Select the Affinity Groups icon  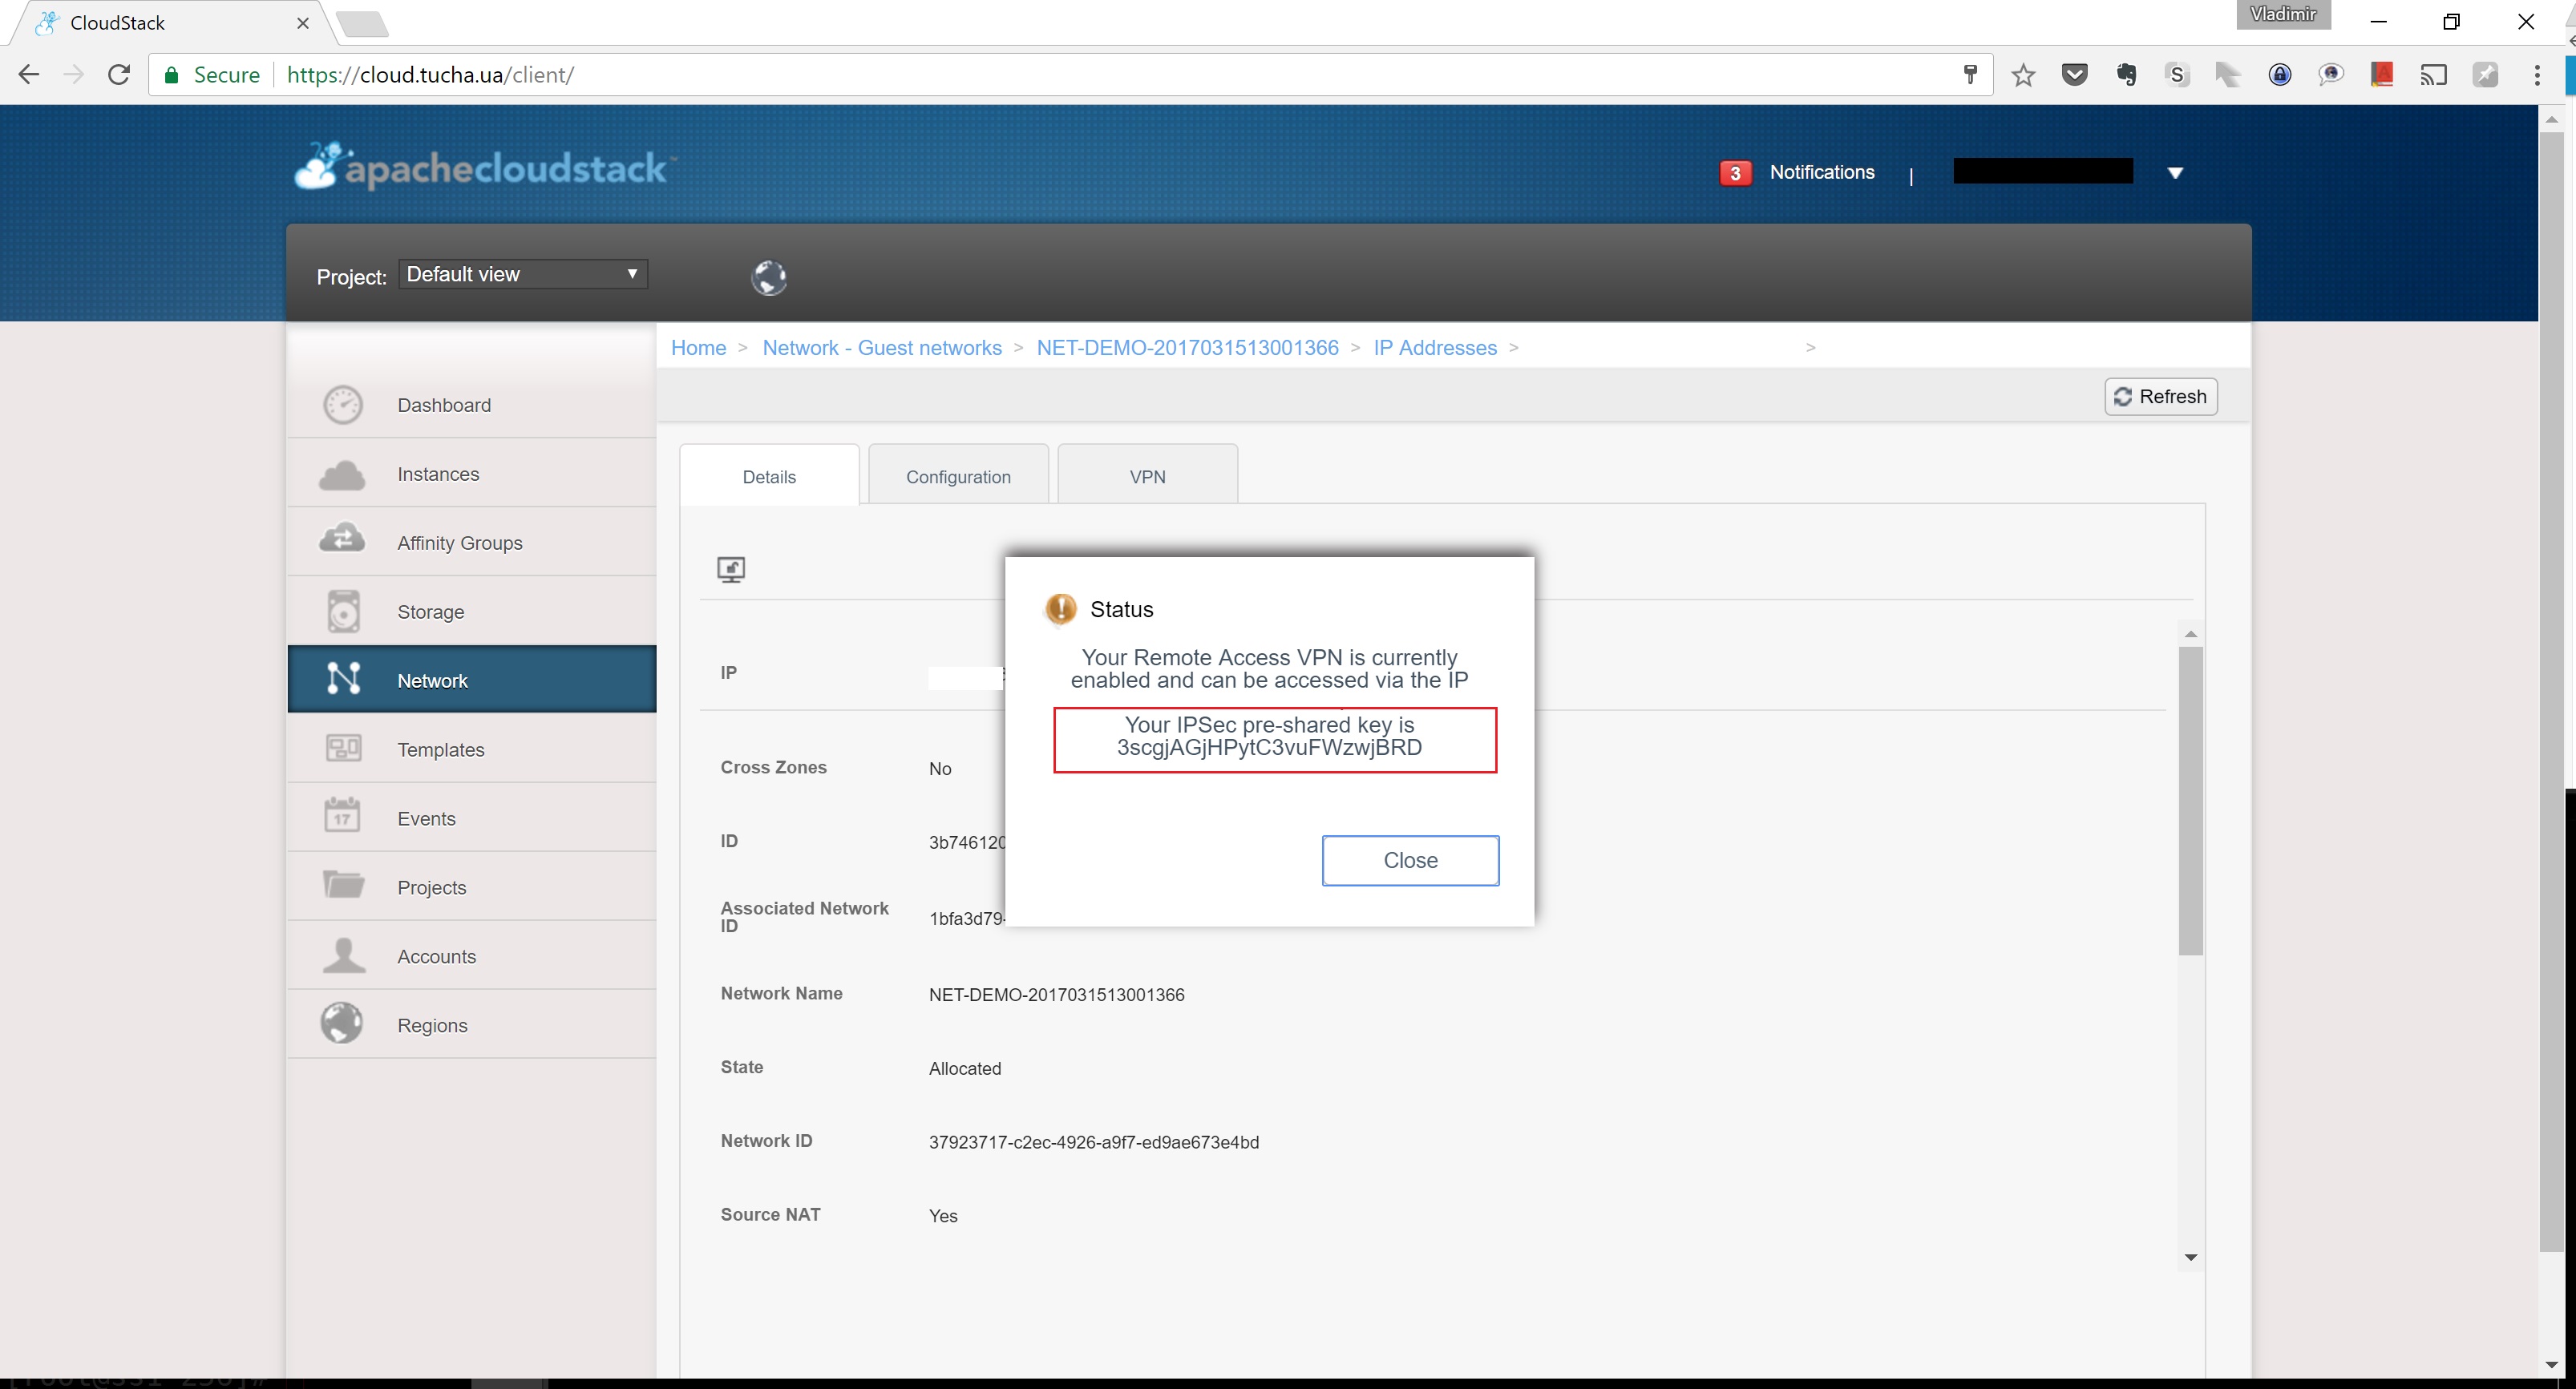(x=342, y=539)
